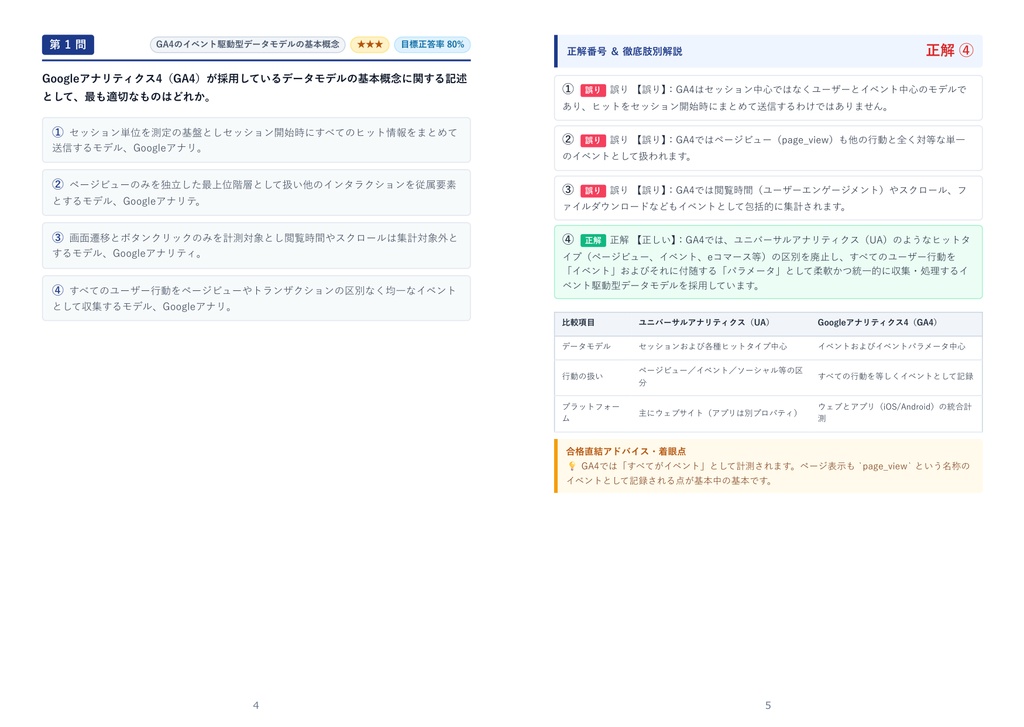The height and width of the screenshot is (727, 1024).
Task: Click the red 正解 ④ answer label
Action: pyautogui.click(x=950, y=50)
